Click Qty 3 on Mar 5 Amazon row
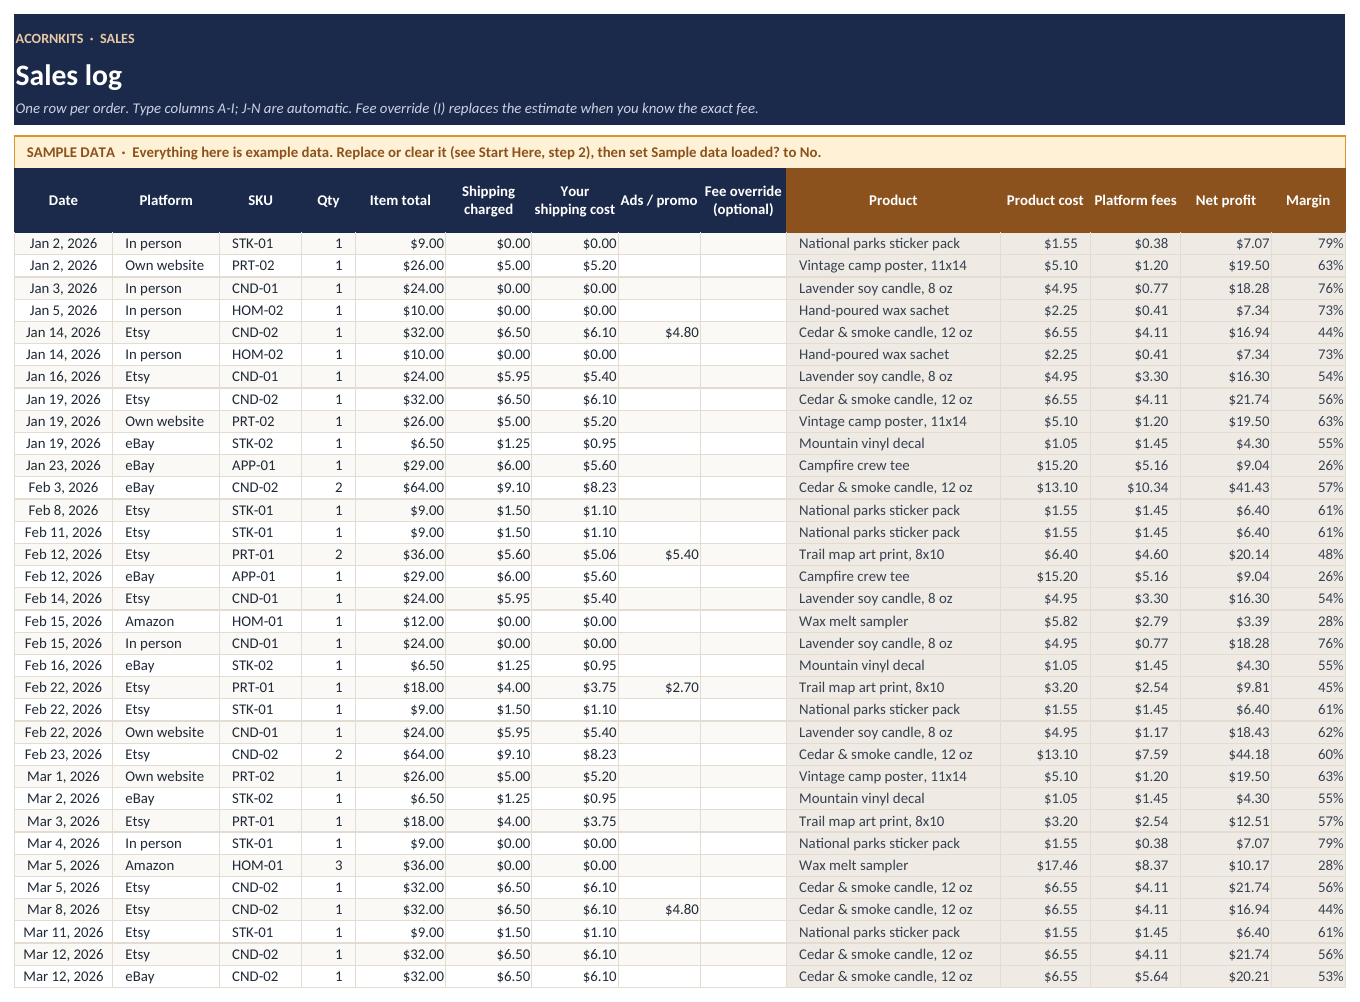 (x=329, y=865)
